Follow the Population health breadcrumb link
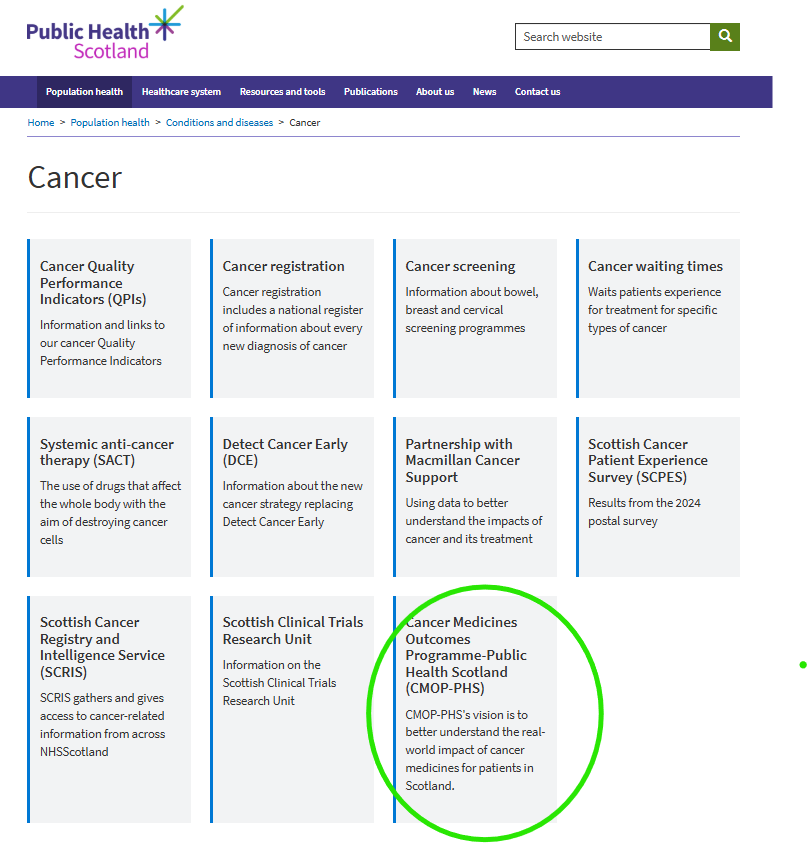 click(110, 122)
